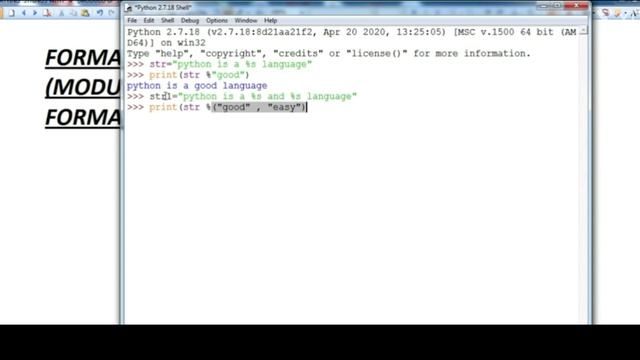640x360 pixels.
Task: Minimize the Python 2.7.18 Shell window
Action: tap(543, 6)
